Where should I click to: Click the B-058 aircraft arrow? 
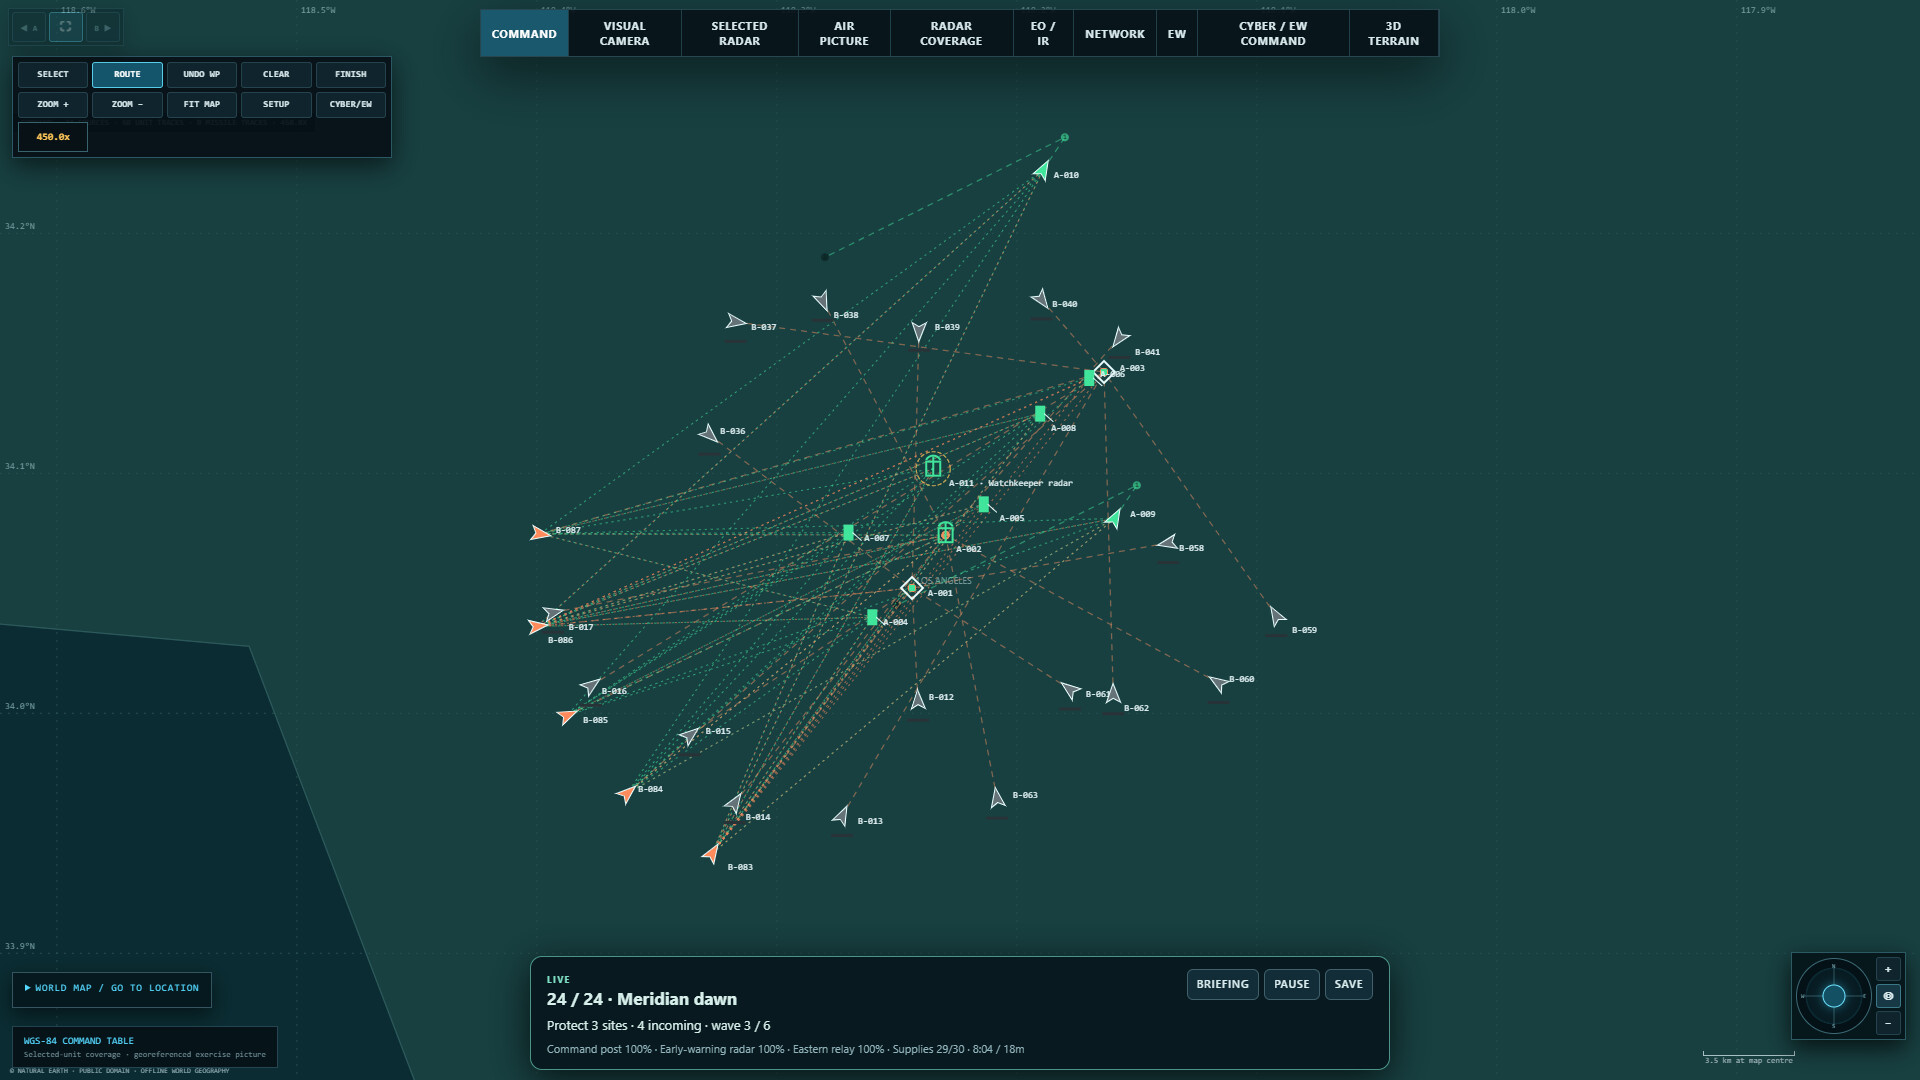coord(1167,543)
